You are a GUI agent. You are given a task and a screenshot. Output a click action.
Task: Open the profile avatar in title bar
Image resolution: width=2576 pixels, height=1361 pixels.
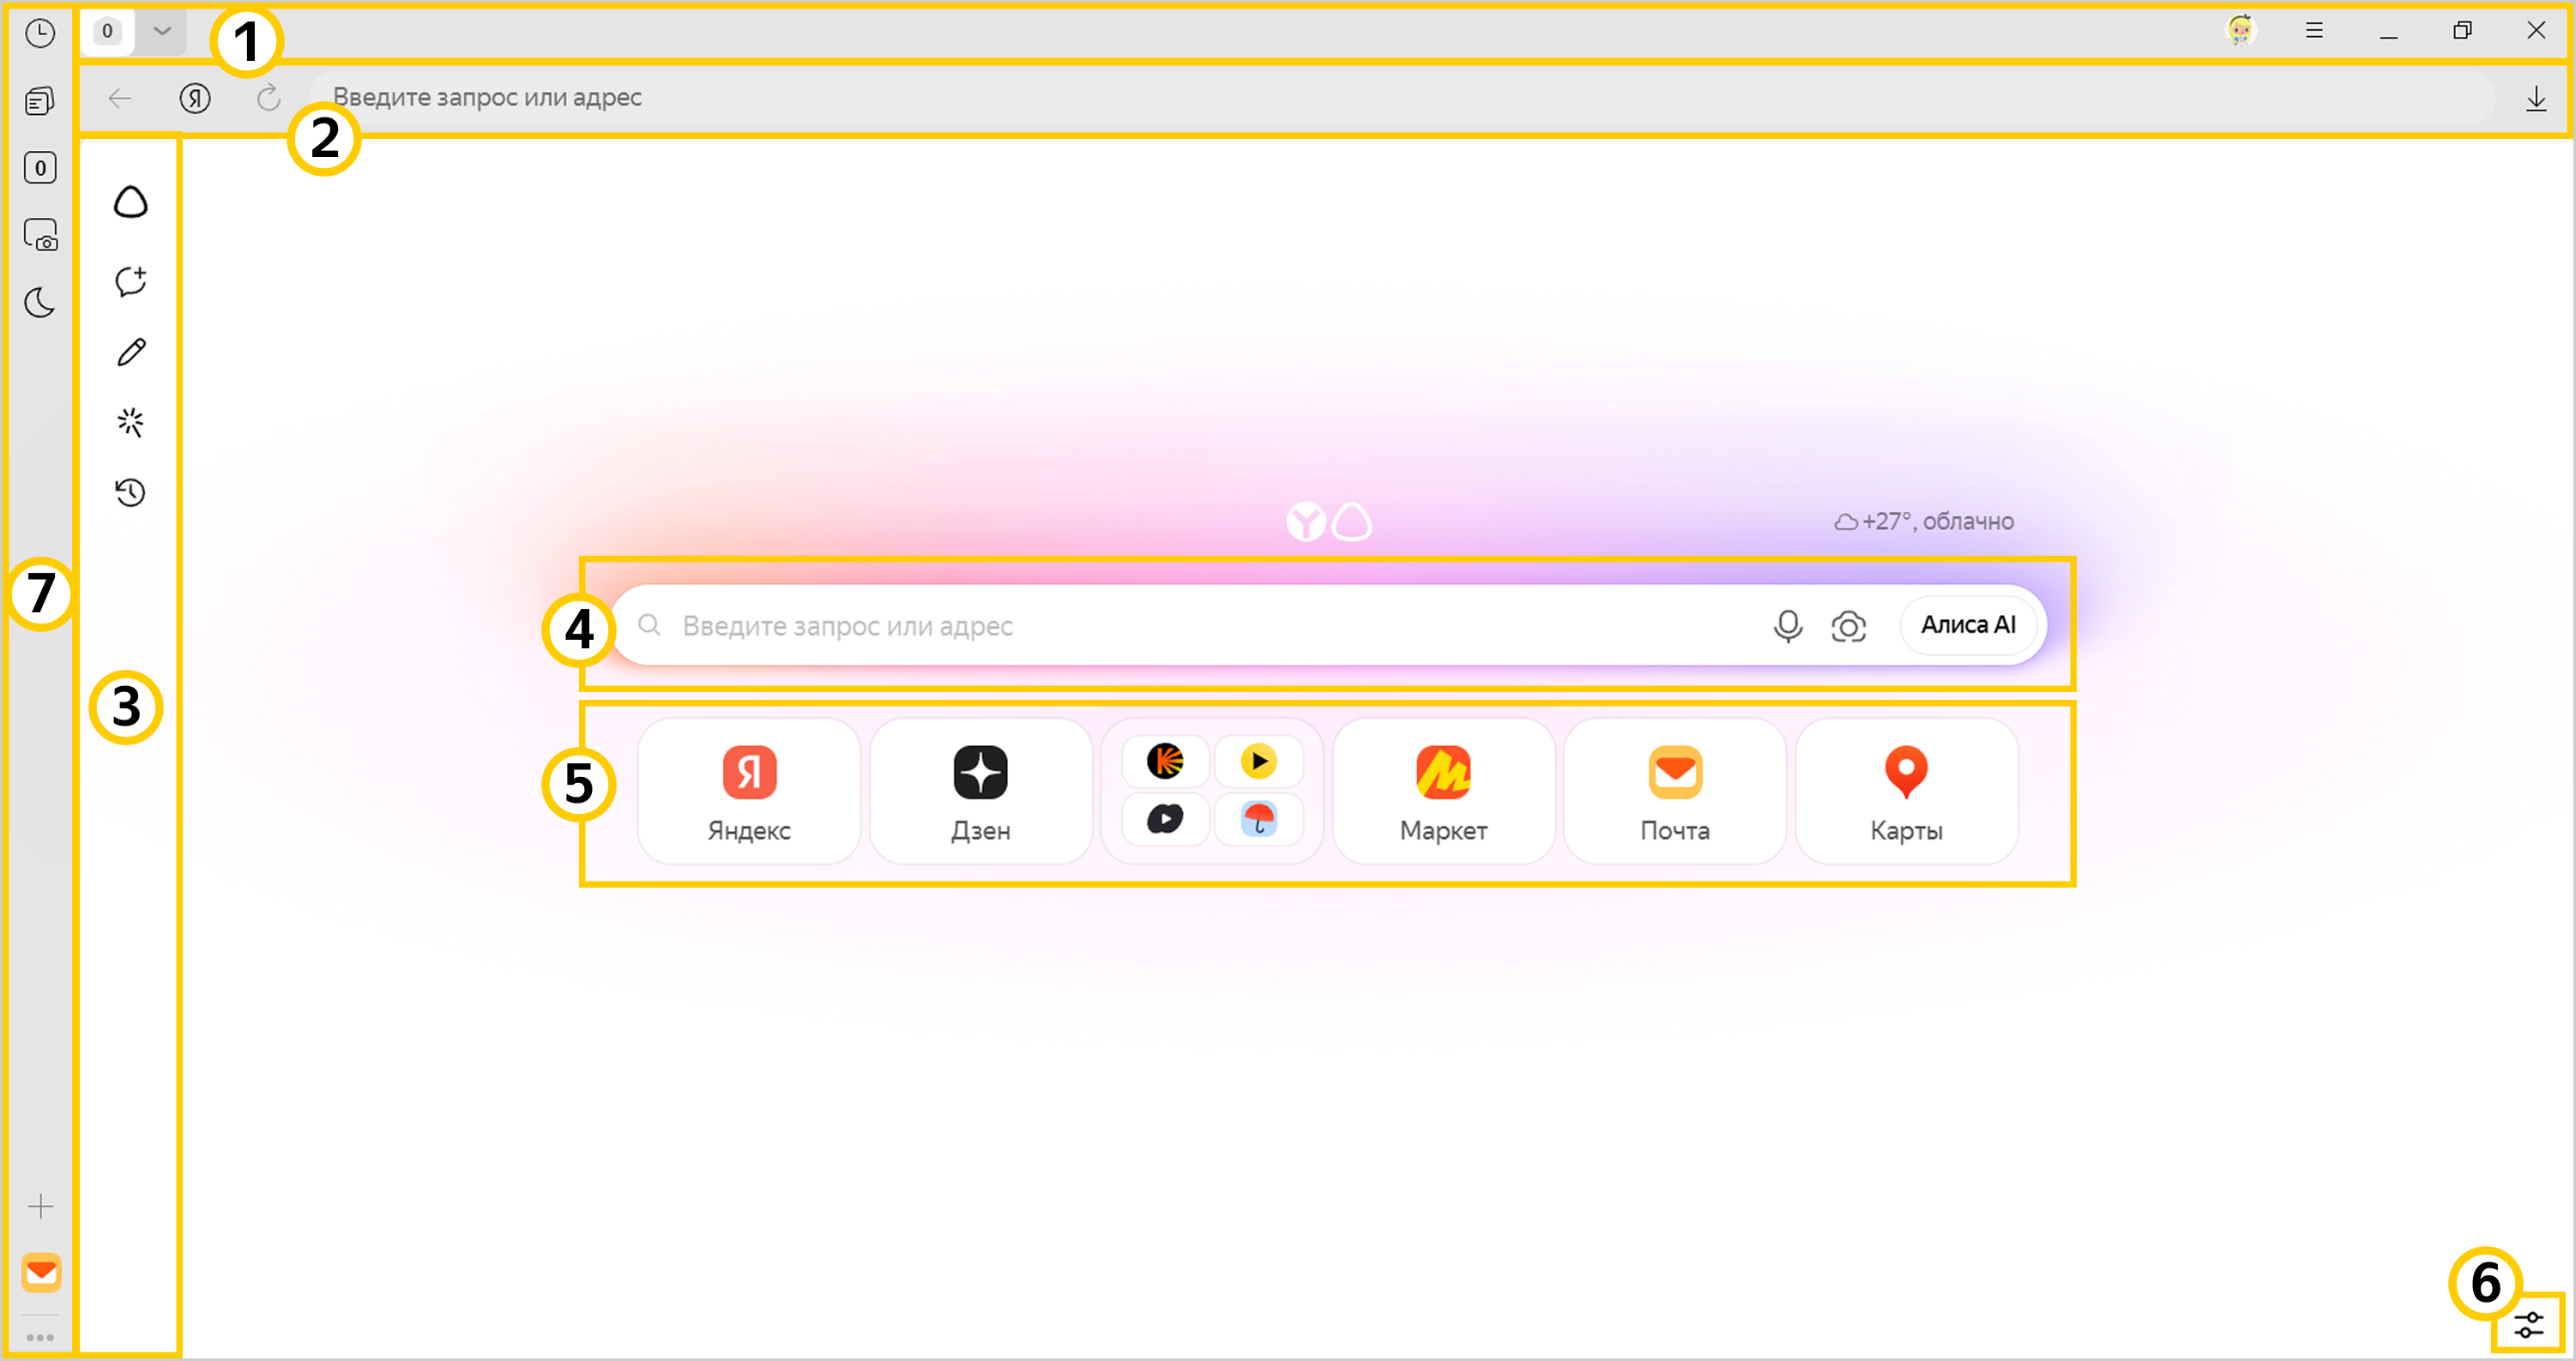[2241, 31]
